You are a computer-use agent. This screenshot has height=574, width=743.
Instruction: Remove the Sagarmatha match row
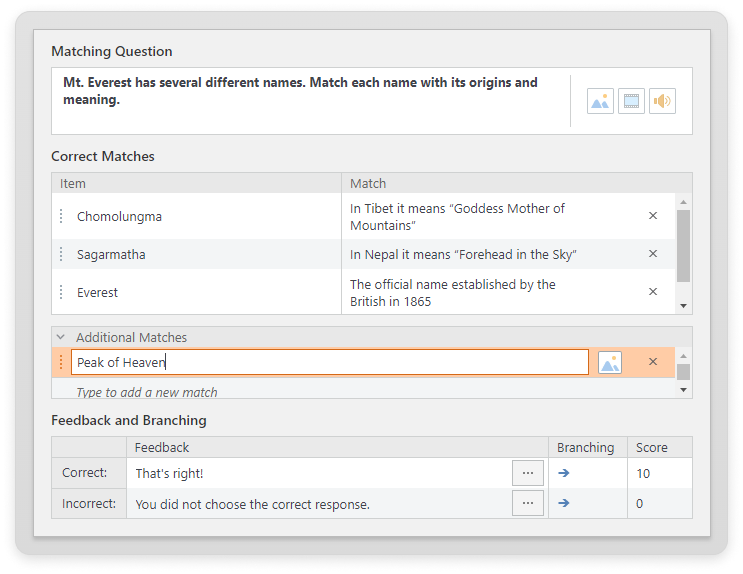tap(653, 254)
